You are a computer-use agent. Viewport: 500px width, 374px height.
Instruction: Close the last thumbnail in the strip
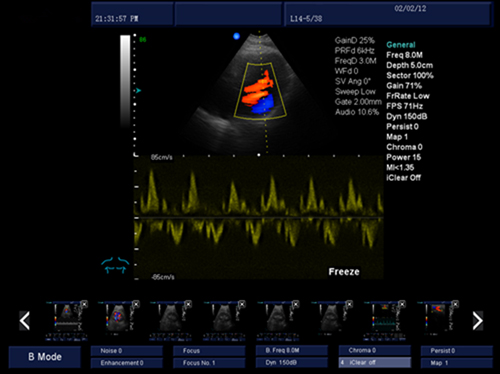point(455,304)
